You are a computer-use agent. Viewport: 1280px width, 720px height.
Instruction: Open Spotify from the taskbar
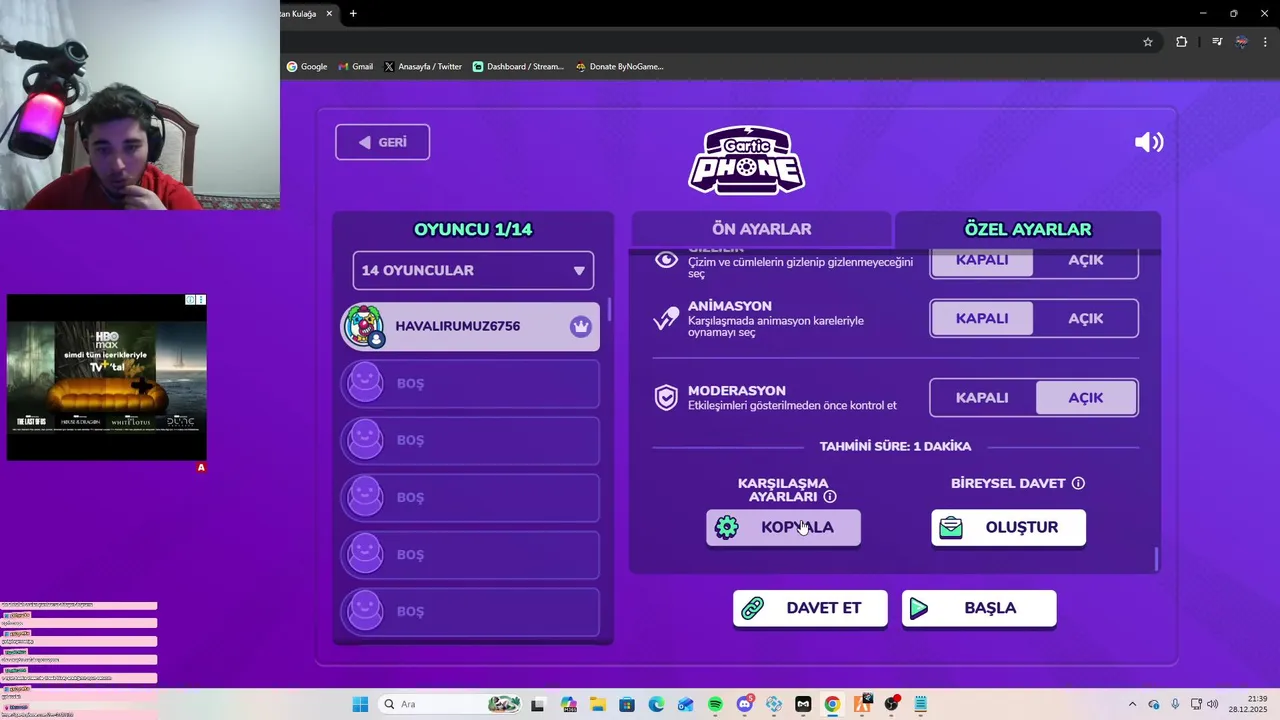[715, 704]
